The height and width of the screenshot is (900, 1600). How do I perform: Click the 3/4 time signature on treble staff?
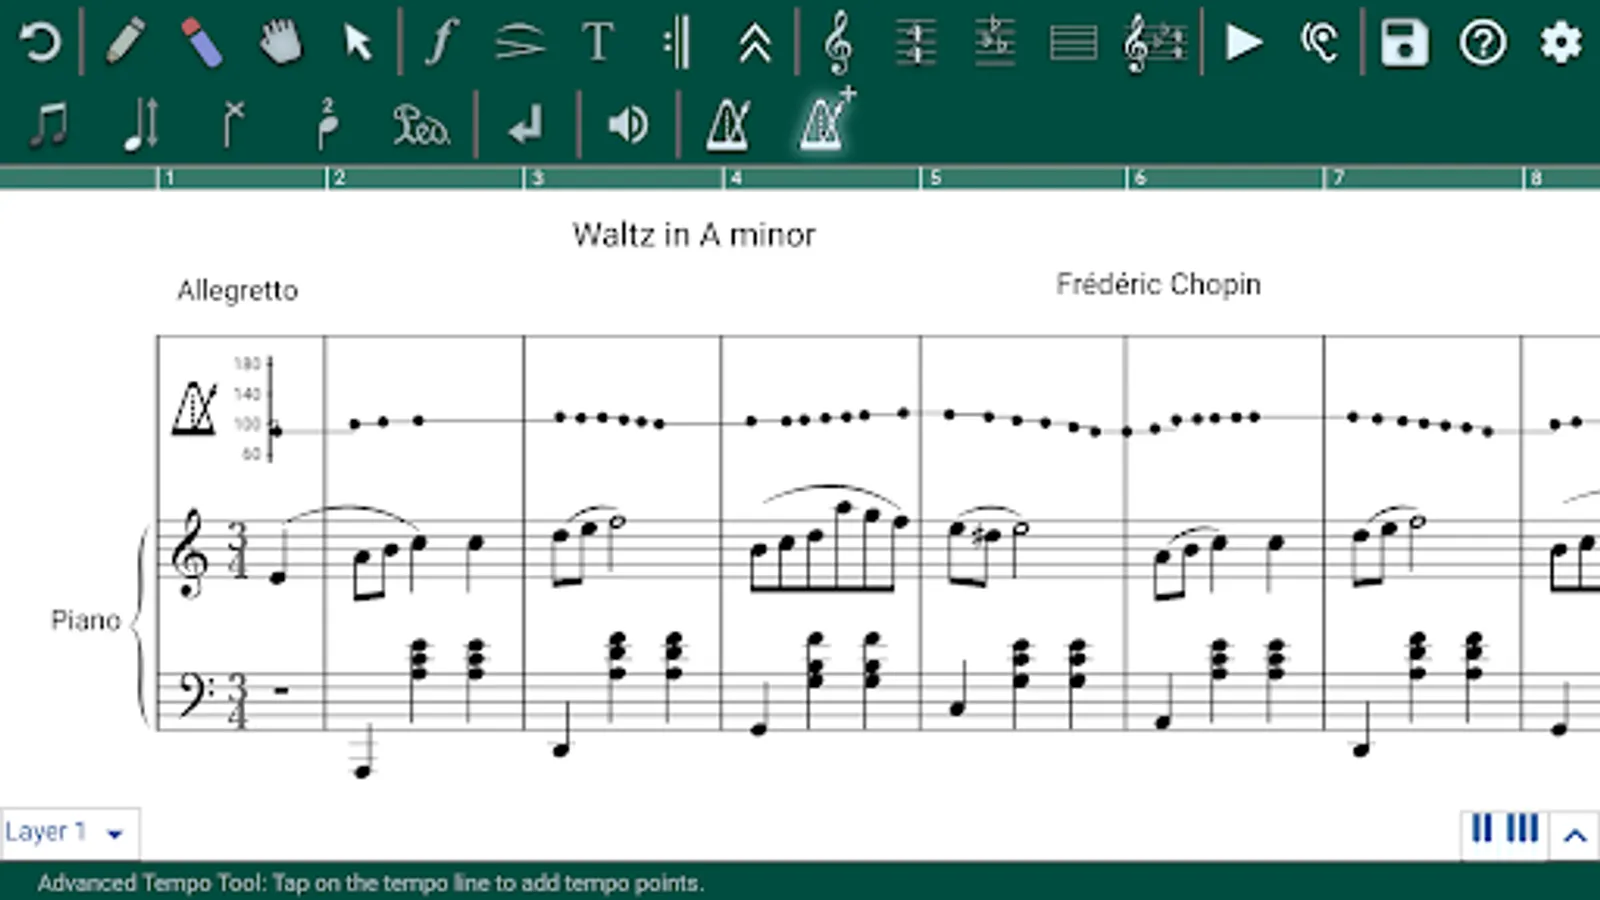coord(237,551)
